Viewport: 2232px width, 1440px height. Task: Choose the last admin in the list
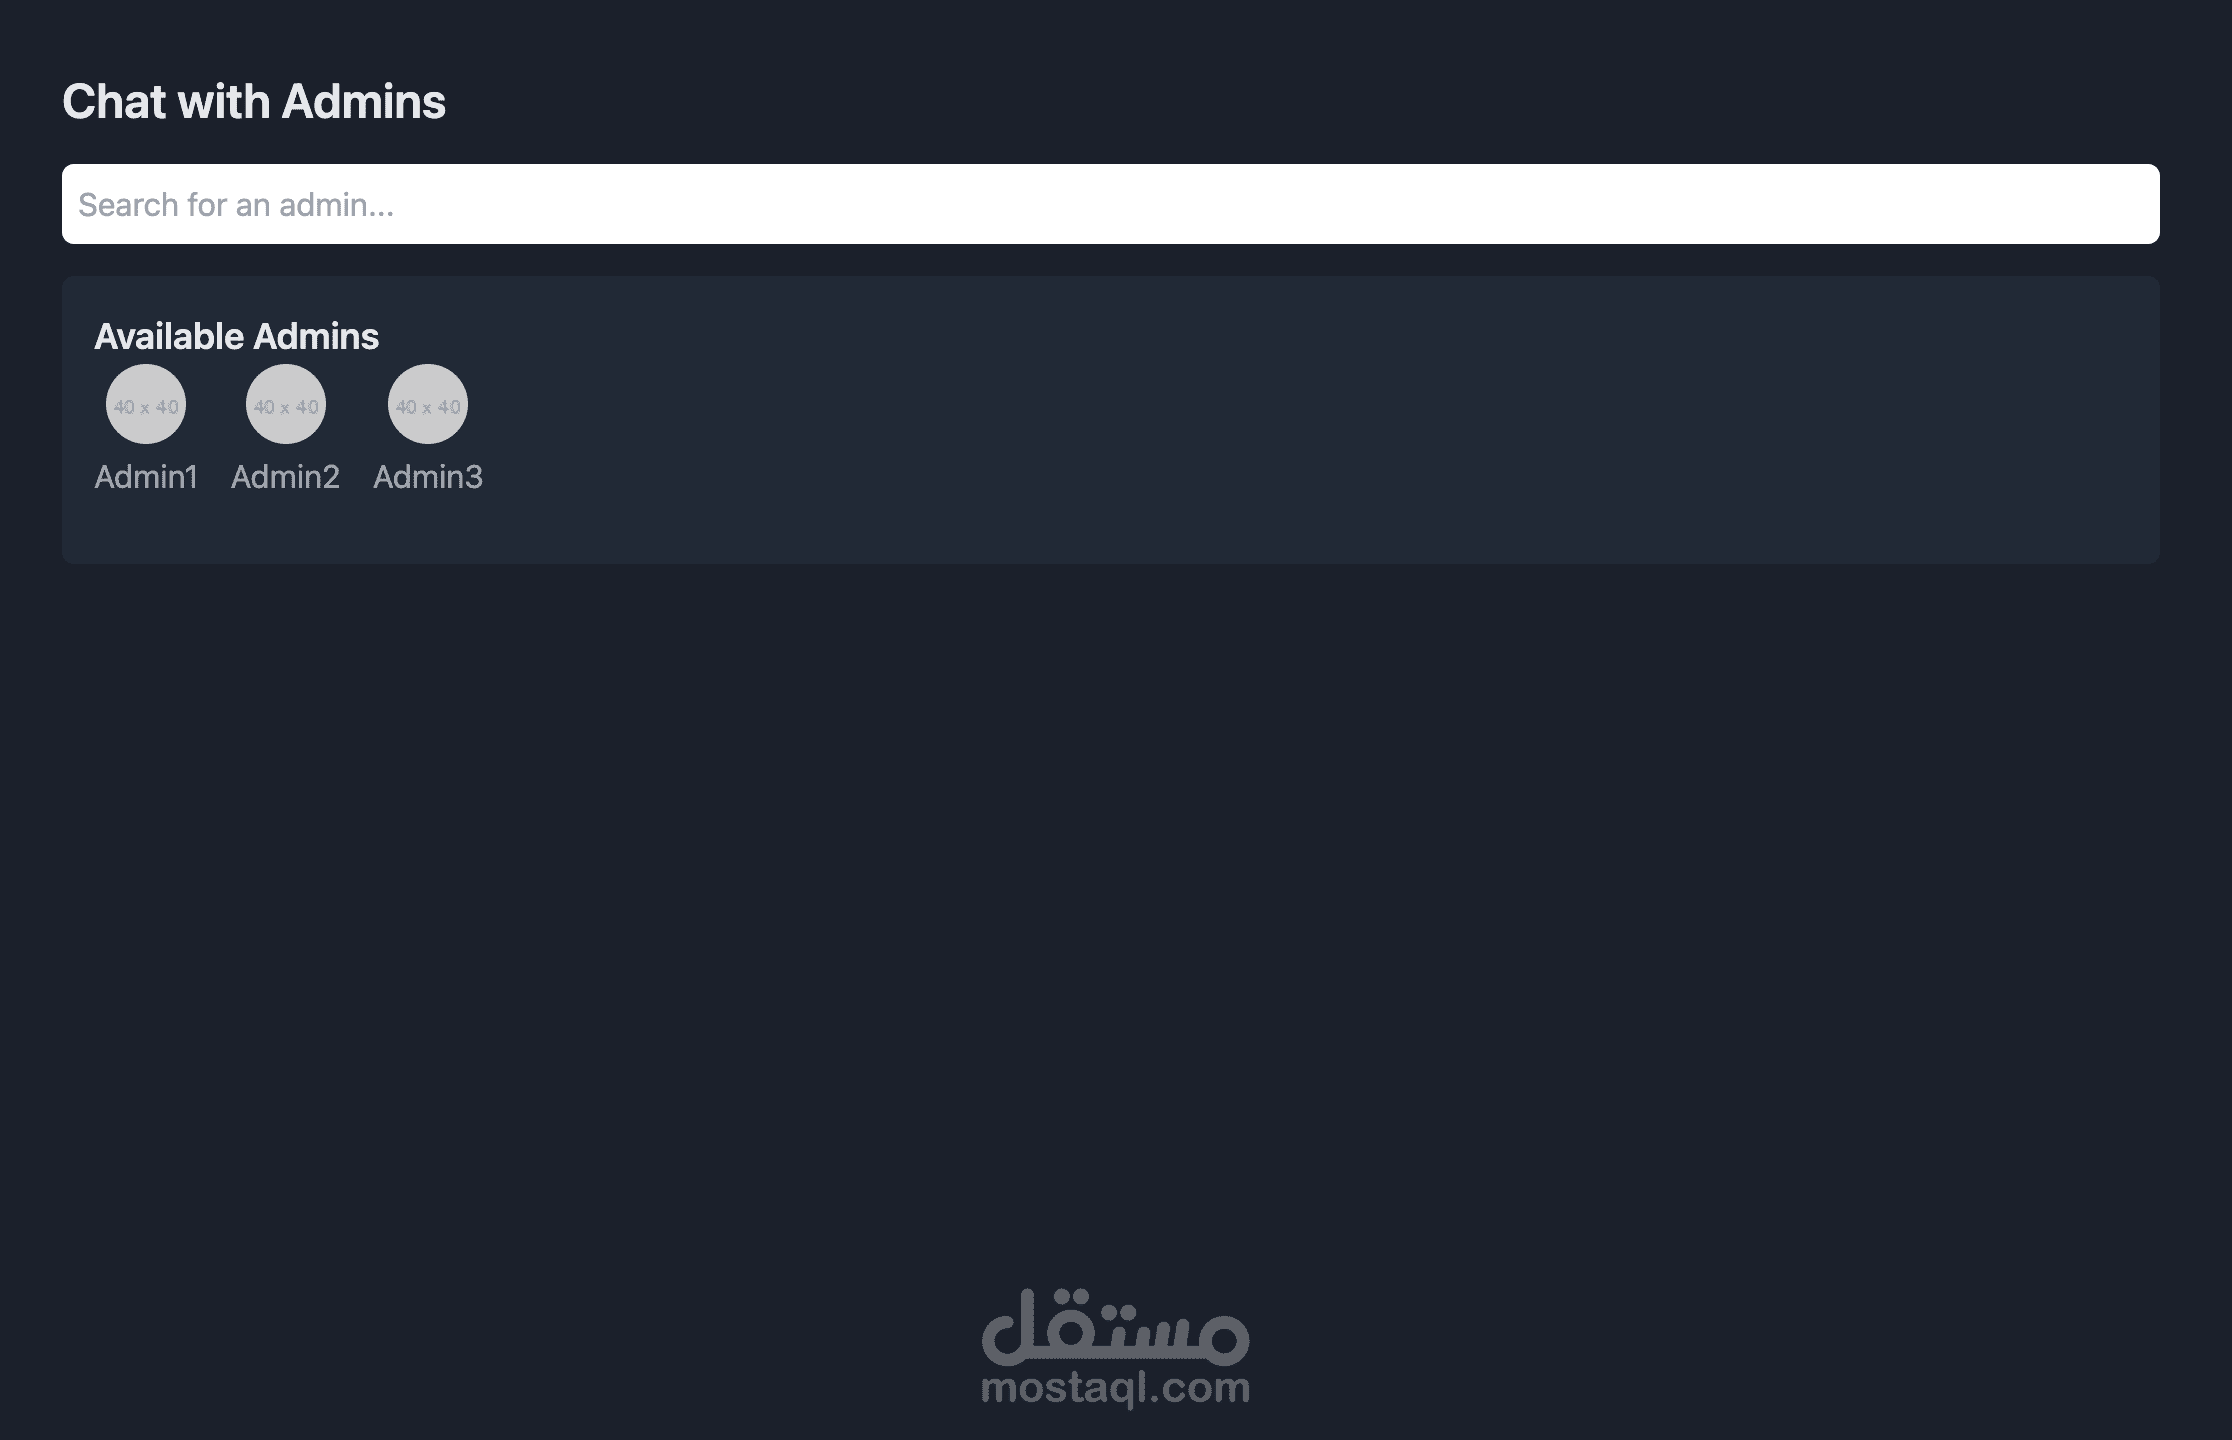(x=428, y=428)
